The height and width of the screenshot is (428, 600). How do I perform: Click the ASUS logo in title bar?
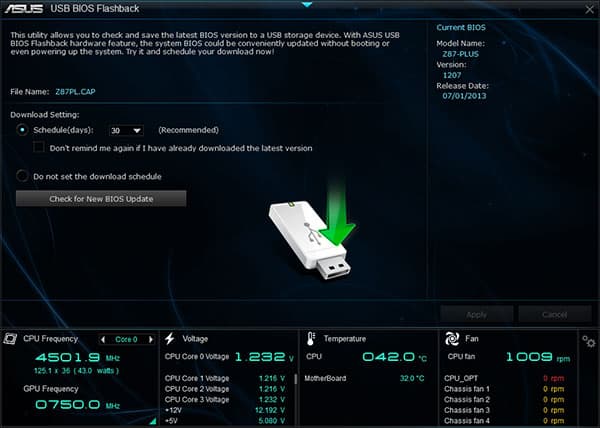(24, 8)
